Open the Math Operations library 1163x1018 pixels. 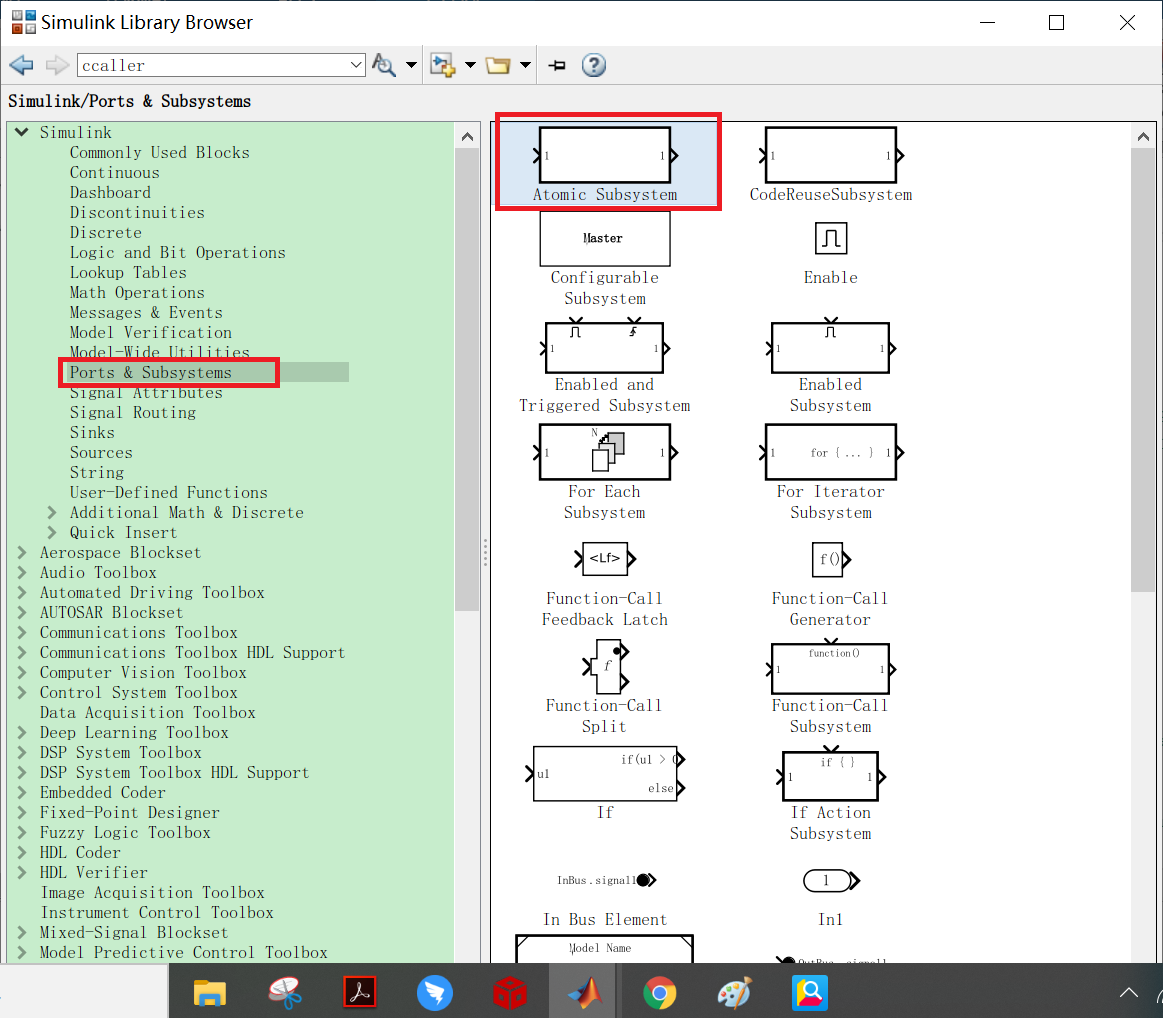137,292
